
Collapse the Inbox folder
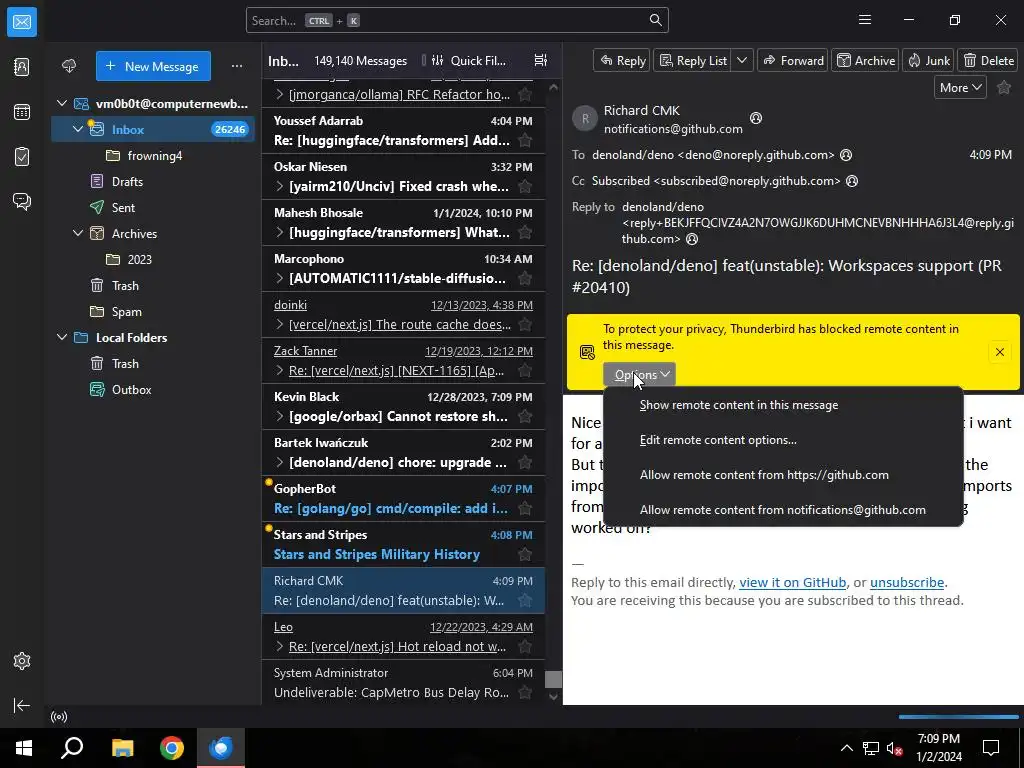(x=78, y=129)
